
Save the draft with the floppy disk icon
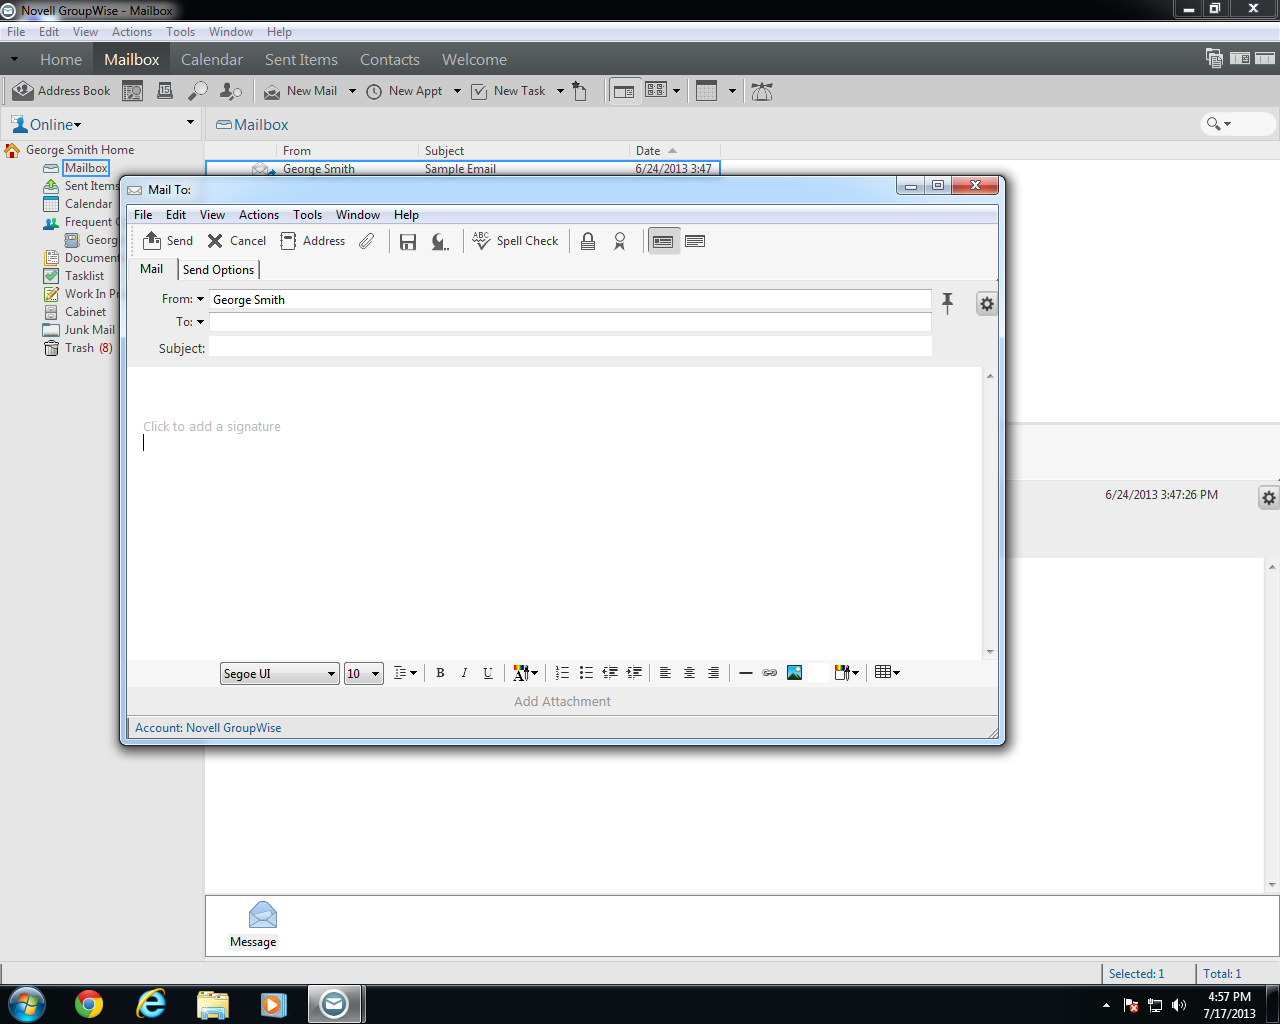(408, 241)
